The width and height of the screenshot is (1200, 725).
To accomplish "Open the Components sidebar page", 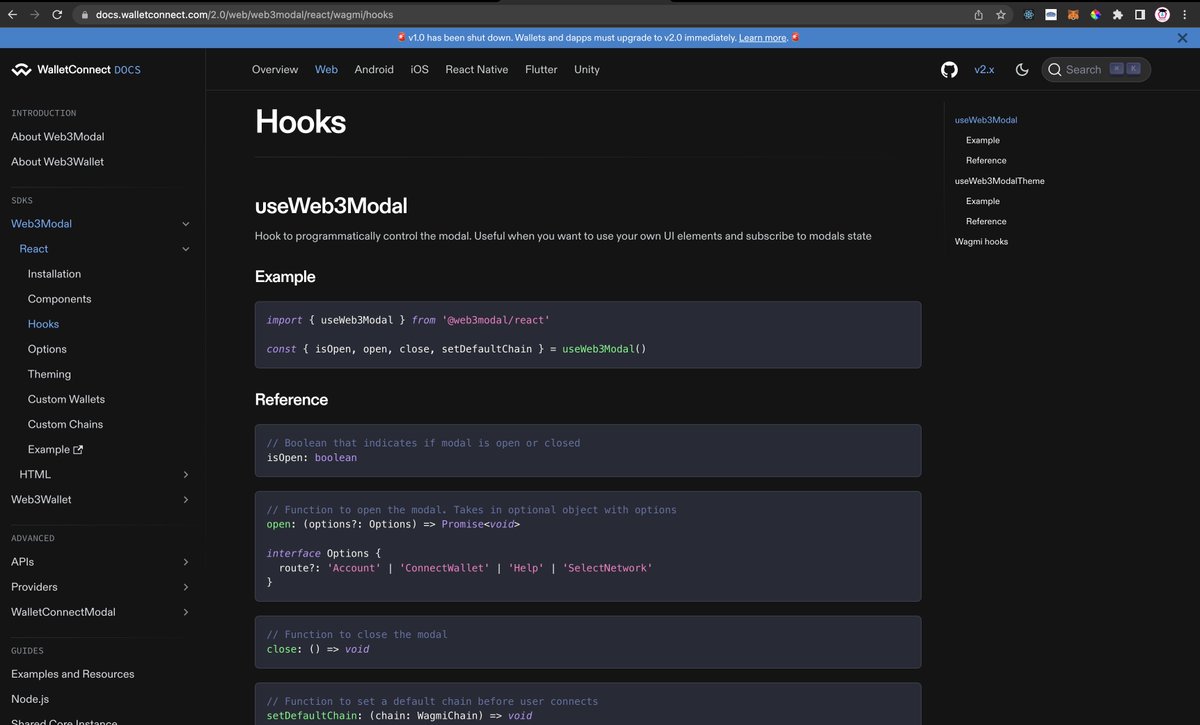I will coord(59,299).
